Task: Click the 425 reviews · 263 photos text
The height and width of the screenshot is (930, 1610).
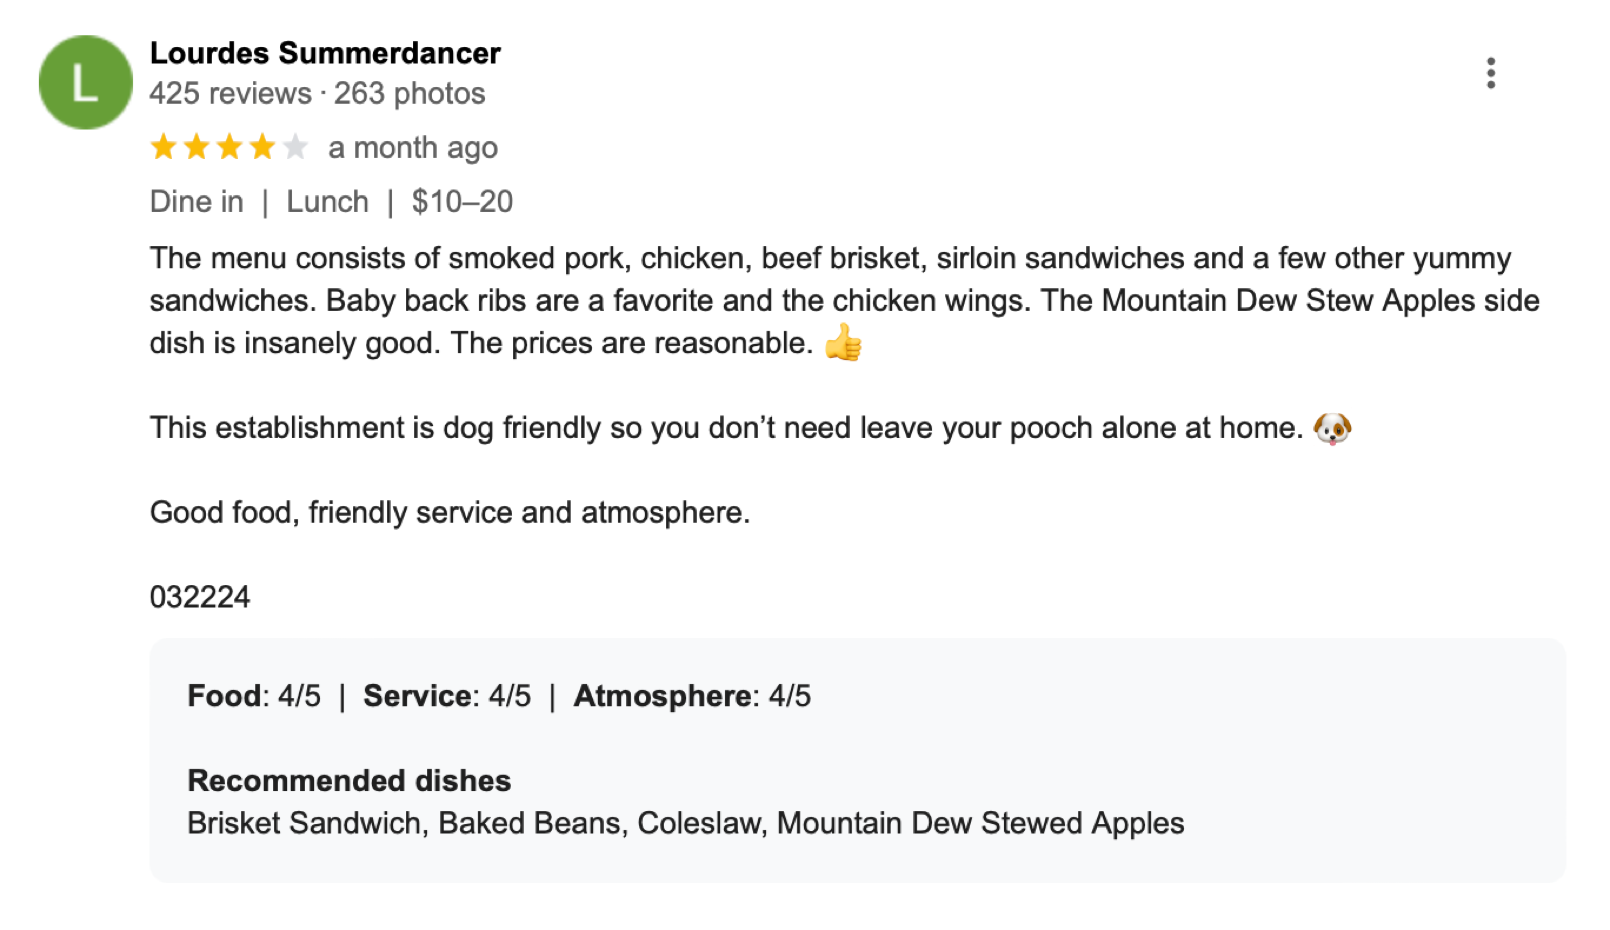Action: click(317, 94)
